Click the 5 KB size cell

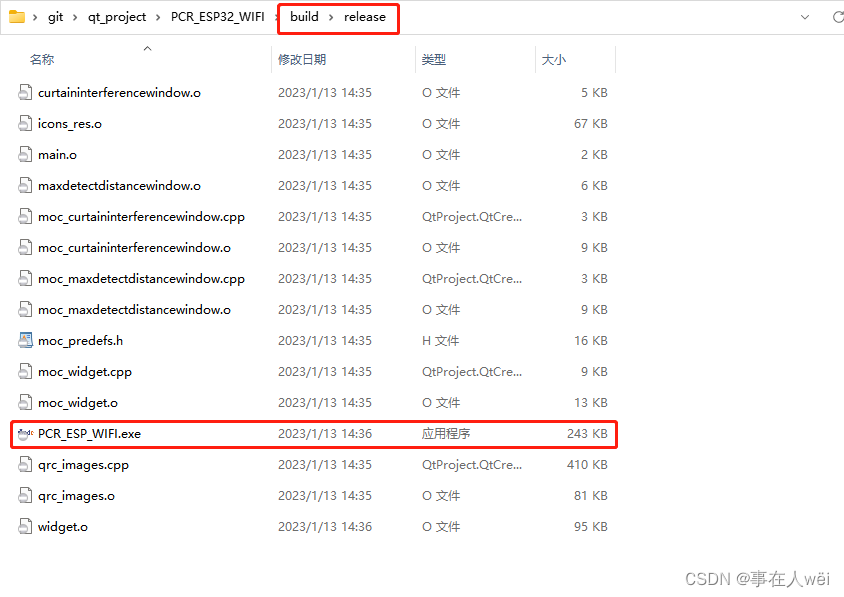point(594,93)
